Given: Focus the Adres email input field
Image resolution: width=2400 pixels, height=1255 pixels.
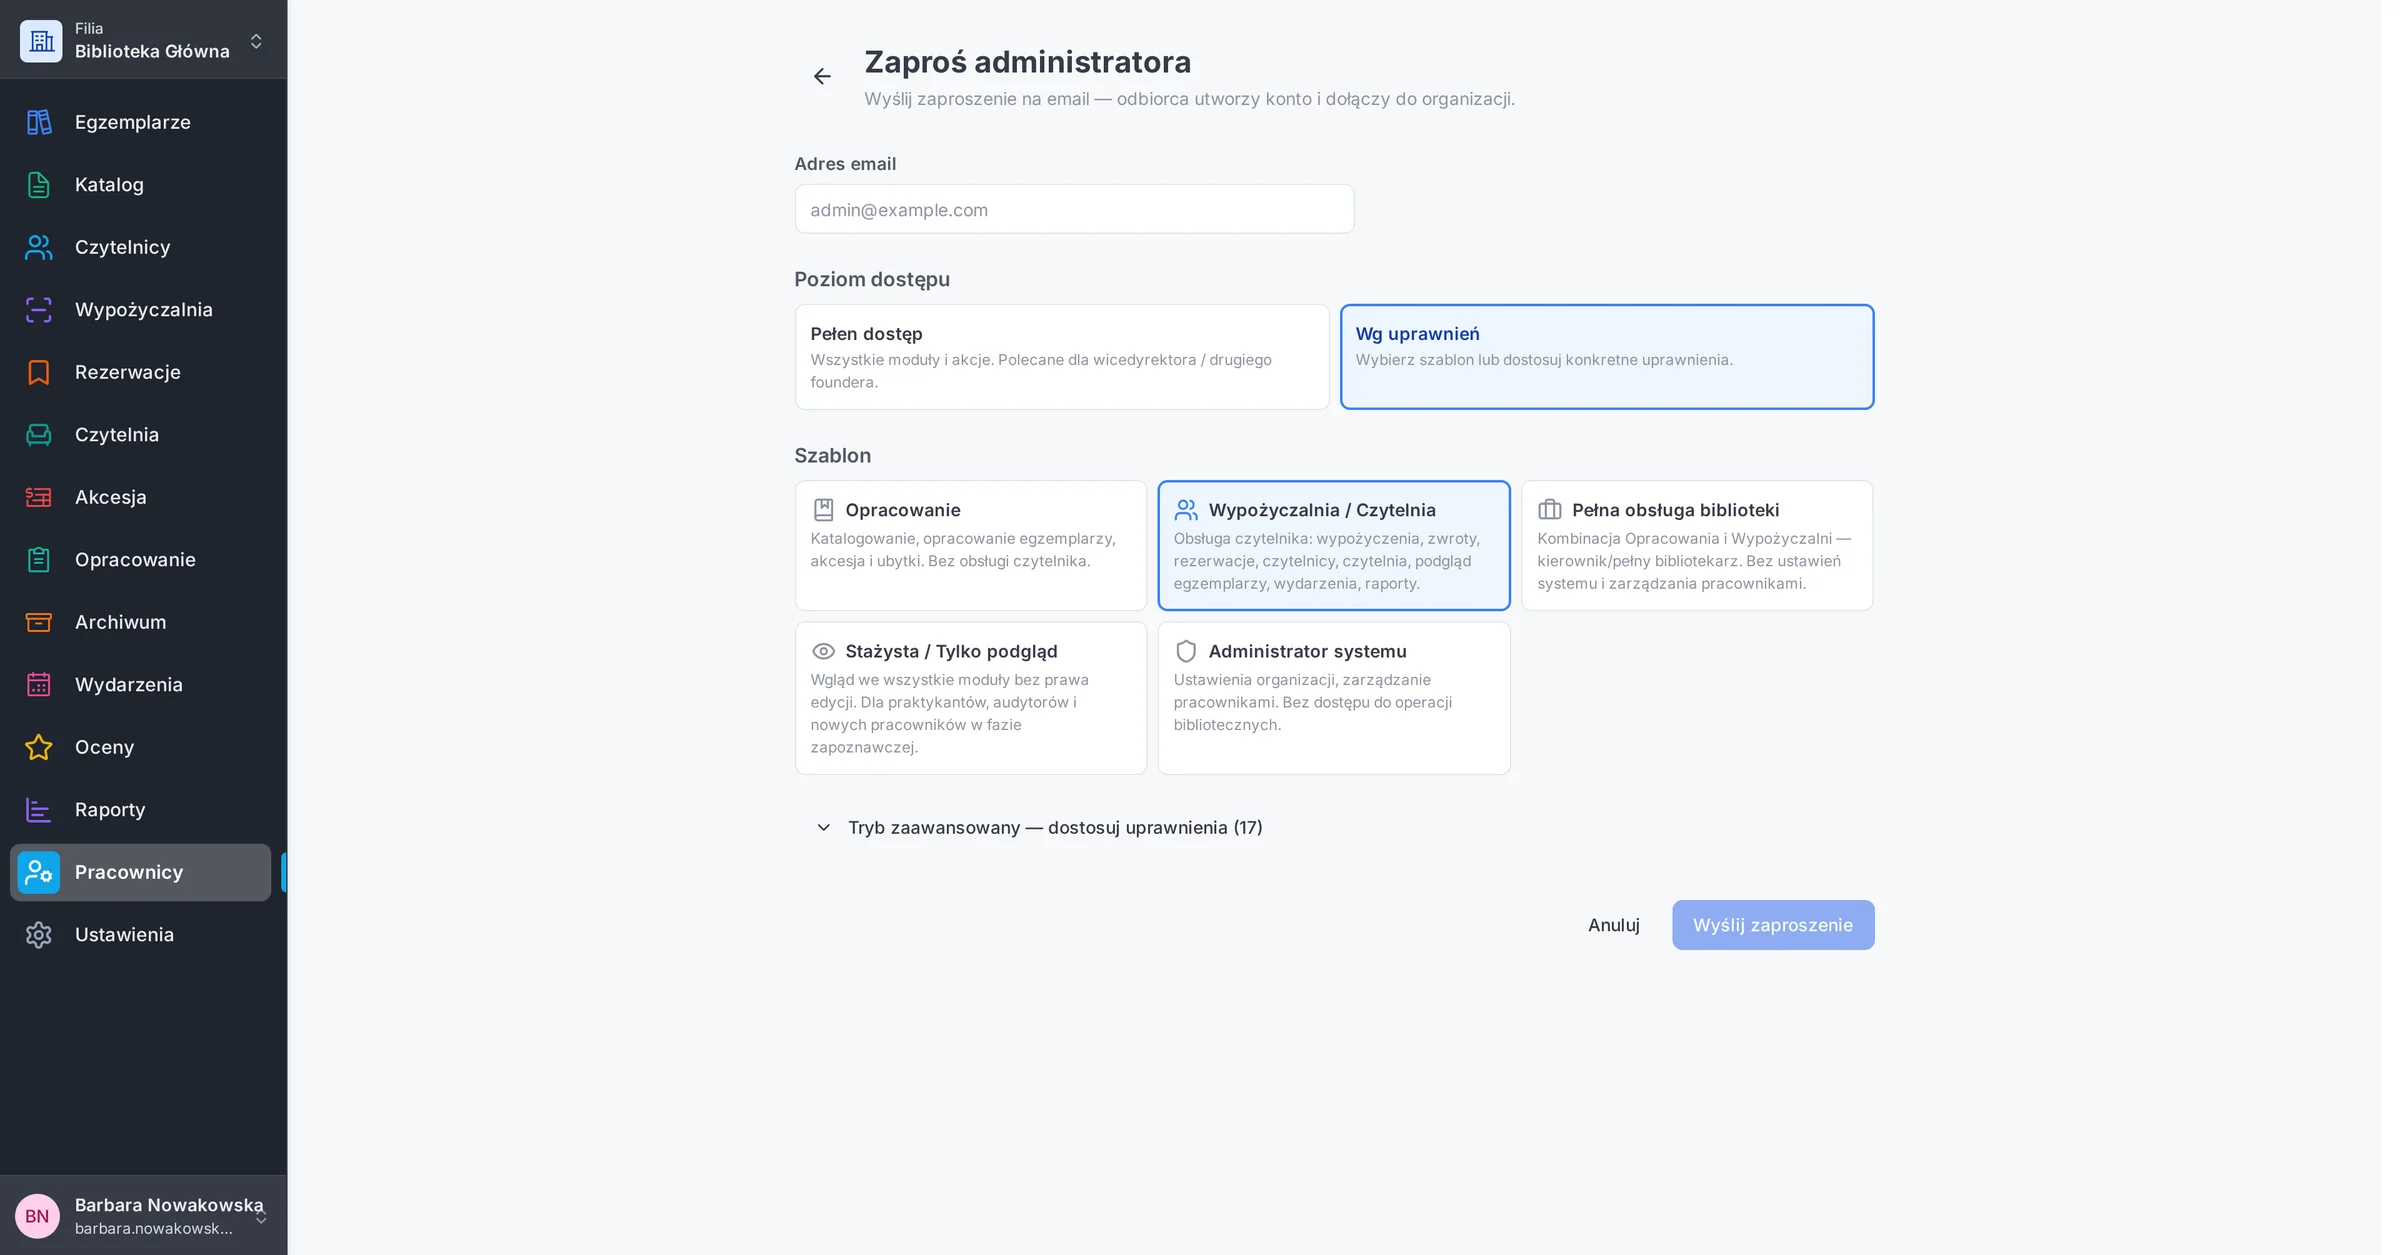Looking at the screenshot, I should (1074, 209).
